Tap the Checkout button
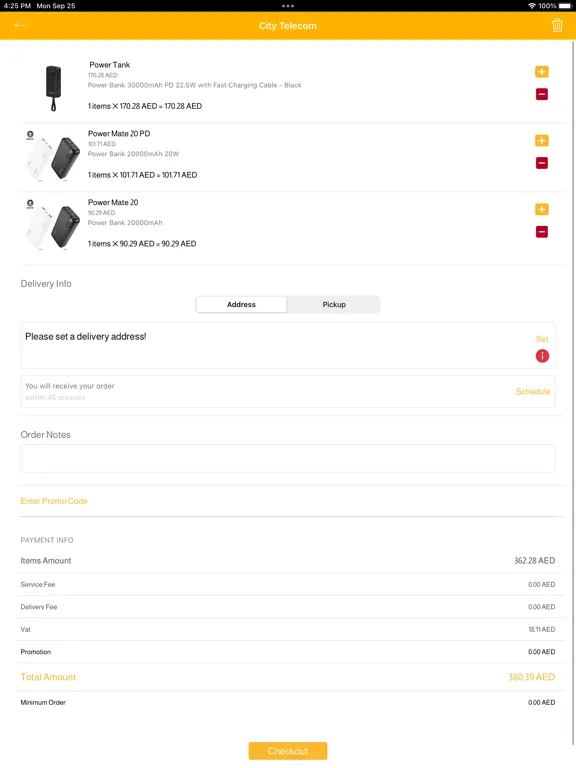Image resolution: width=576 pixels, height=768 pixels. click(288, 751)
